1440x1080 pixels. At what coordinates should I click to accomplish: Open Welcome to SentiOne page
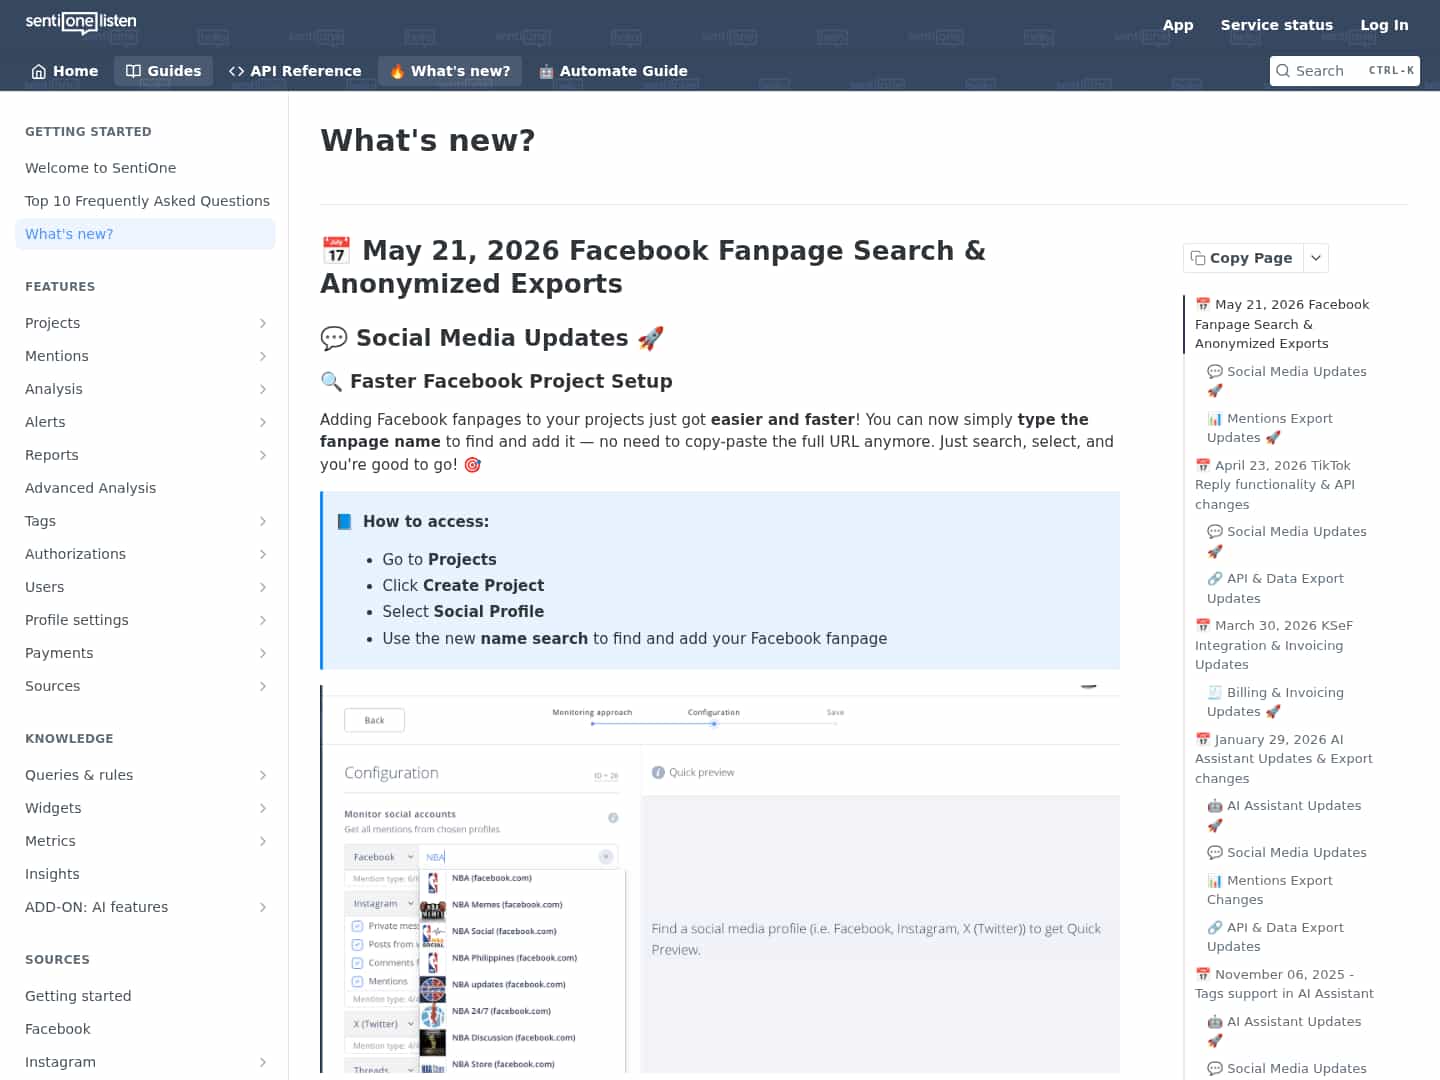click(145, 168)
